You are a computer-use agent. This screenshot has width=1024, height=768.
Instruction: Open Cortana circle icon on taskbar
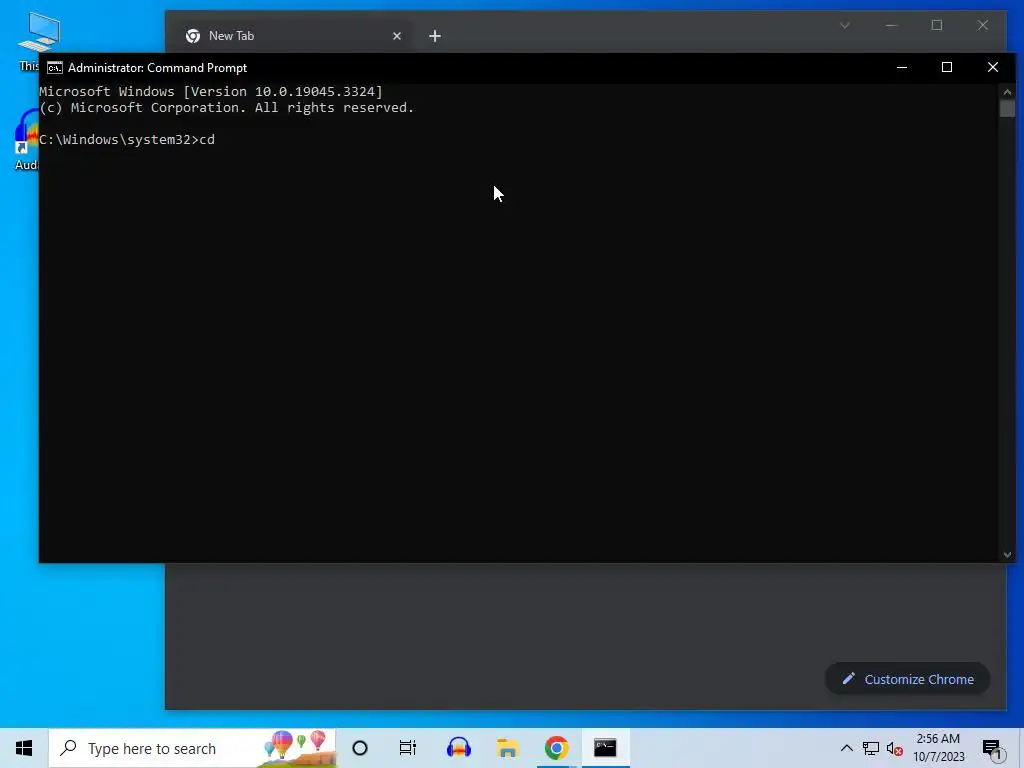tap(360, 748)
